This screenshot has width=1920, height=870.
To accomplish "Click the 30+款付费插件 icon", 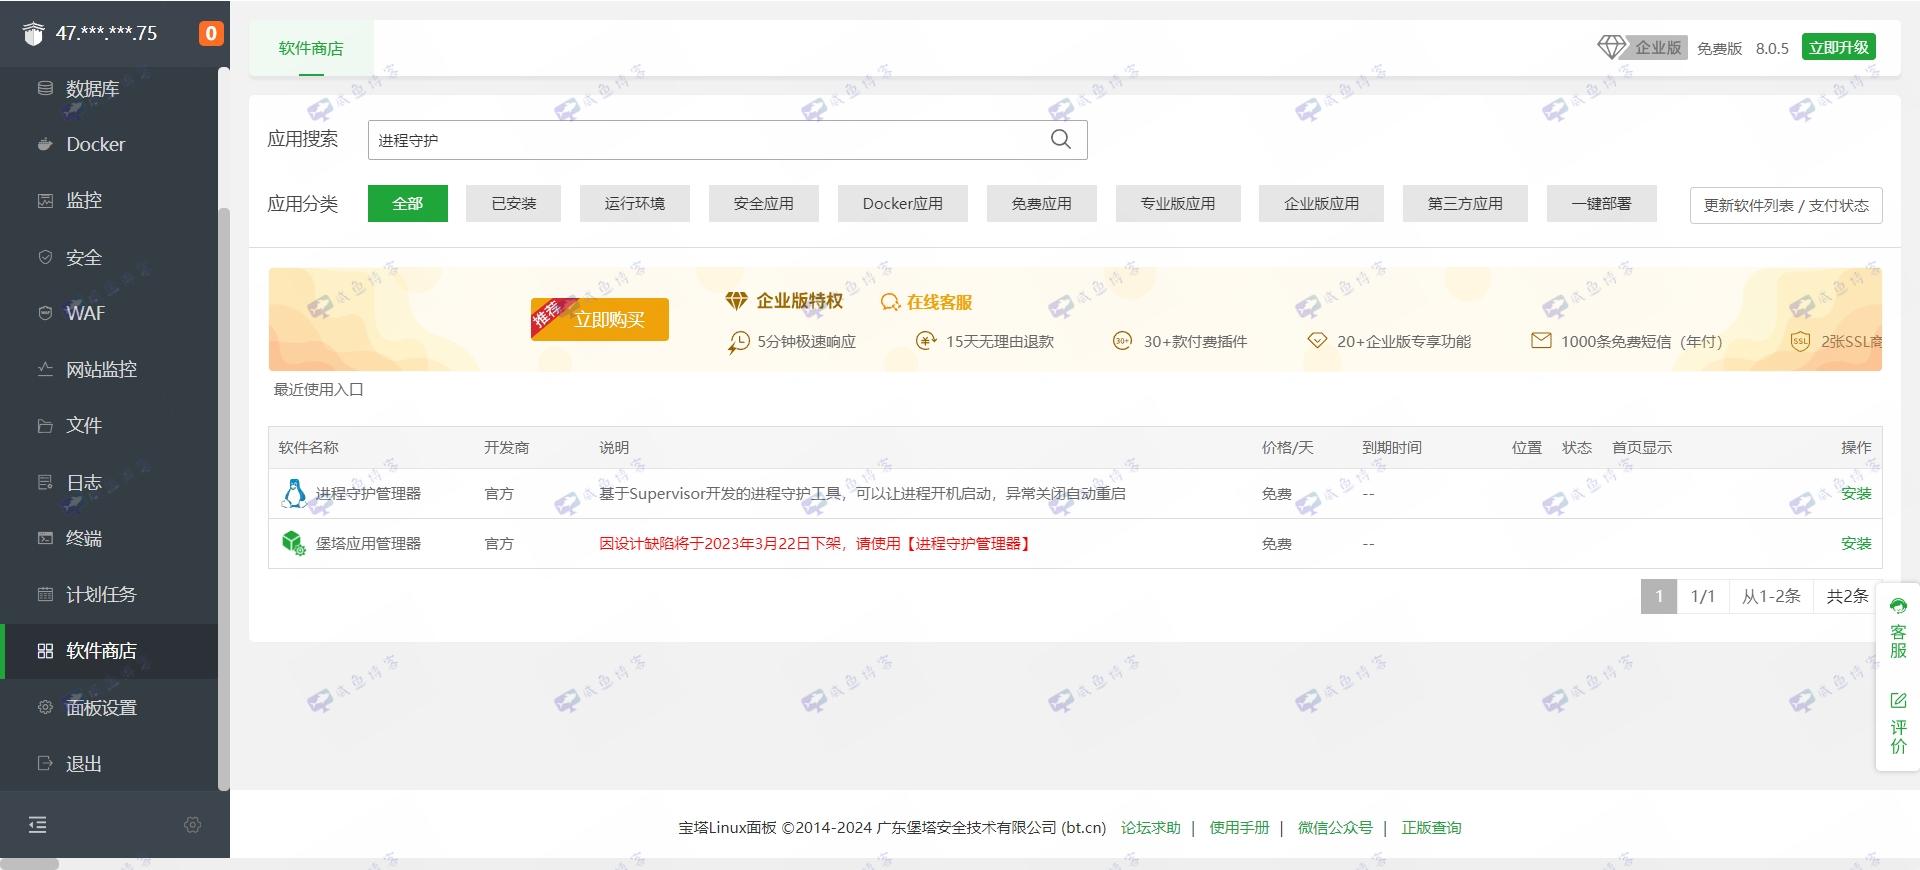I will point(1122,341).
